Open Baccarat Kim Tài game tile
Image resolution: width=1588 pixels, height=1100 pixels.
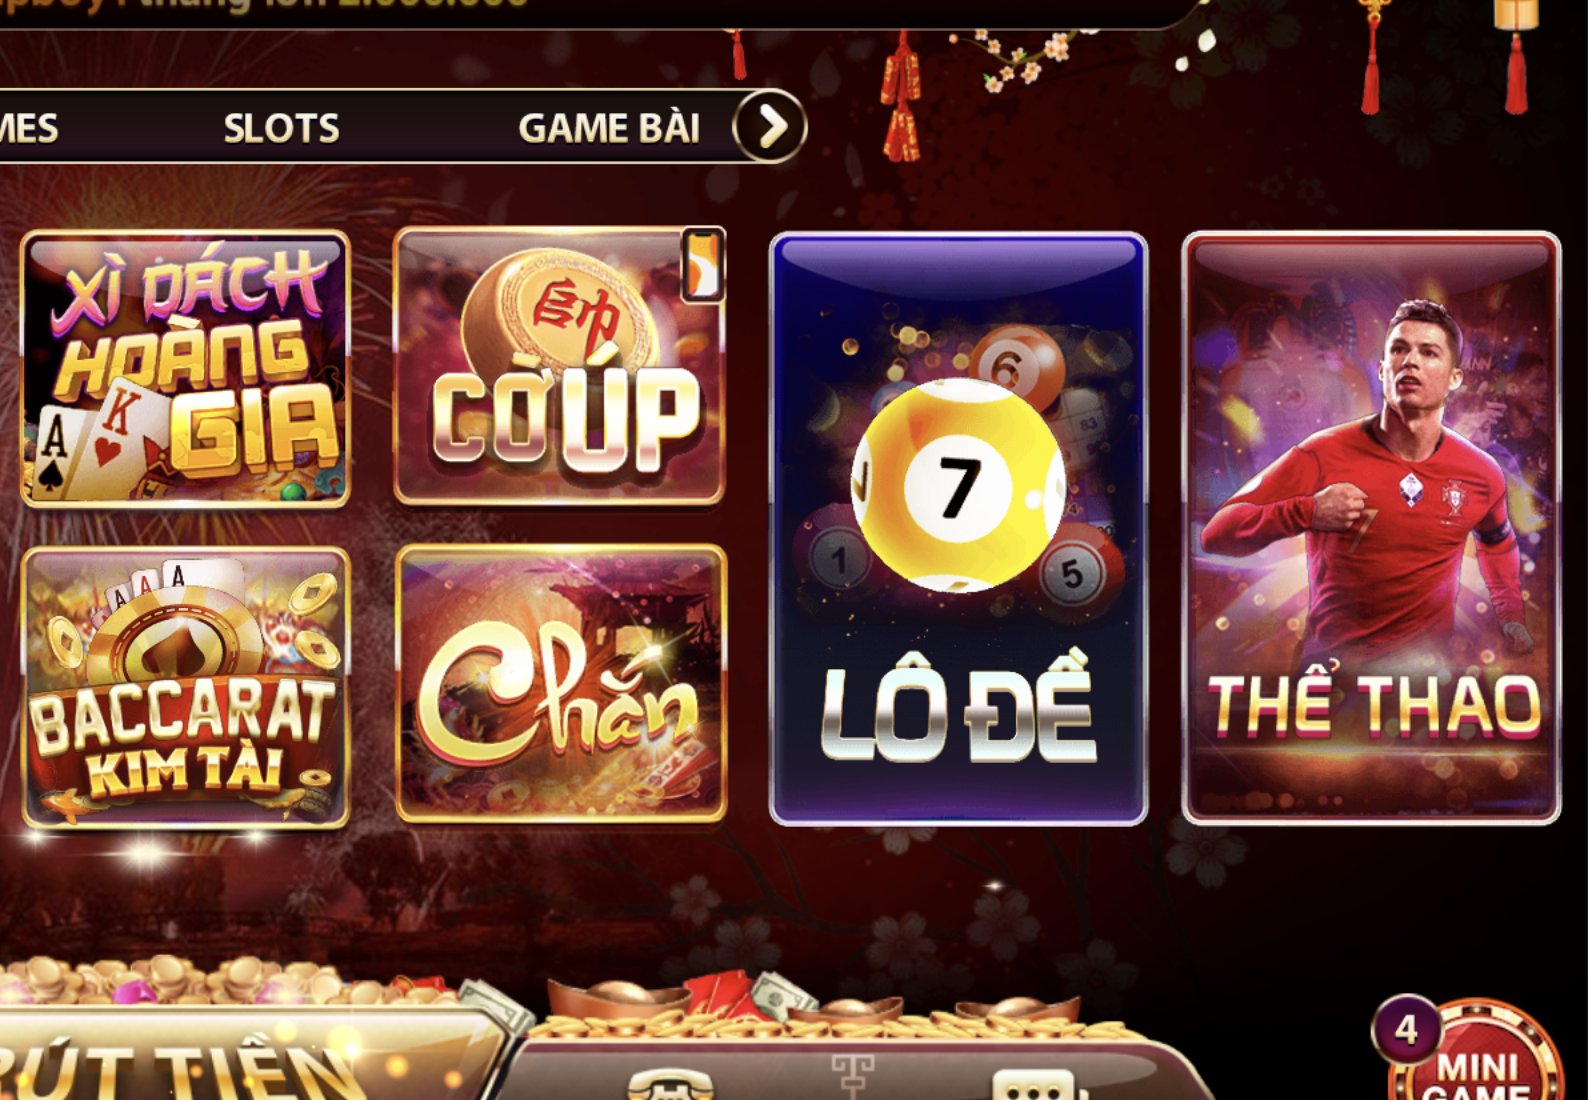185,687
